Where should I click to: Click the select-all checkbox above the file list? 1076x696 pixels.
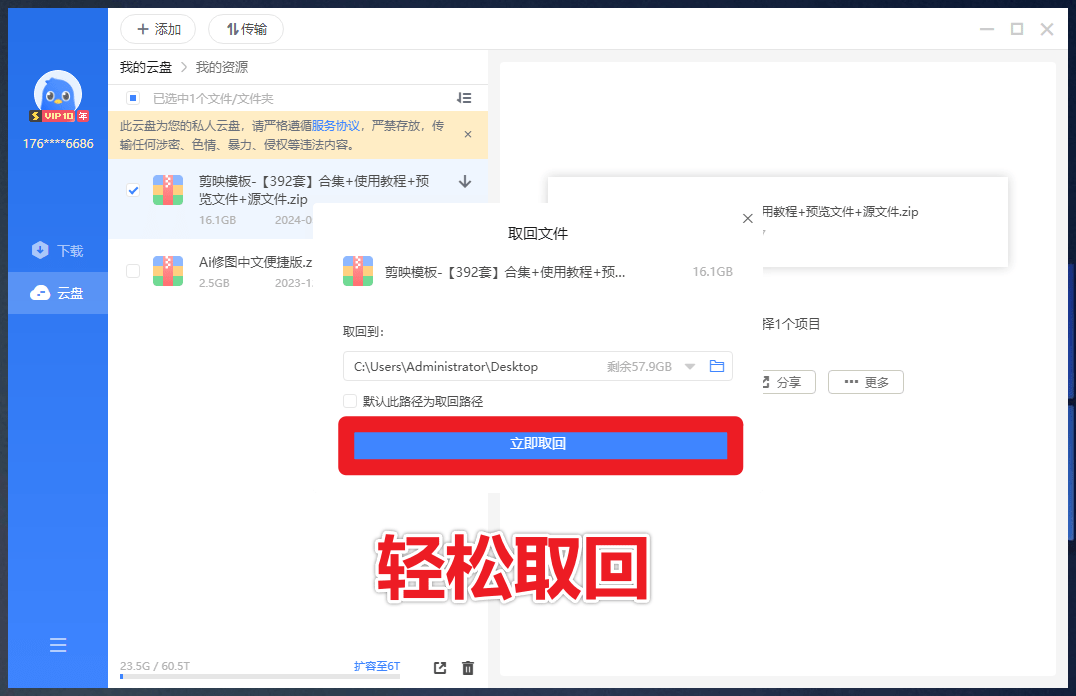[132, 98]
